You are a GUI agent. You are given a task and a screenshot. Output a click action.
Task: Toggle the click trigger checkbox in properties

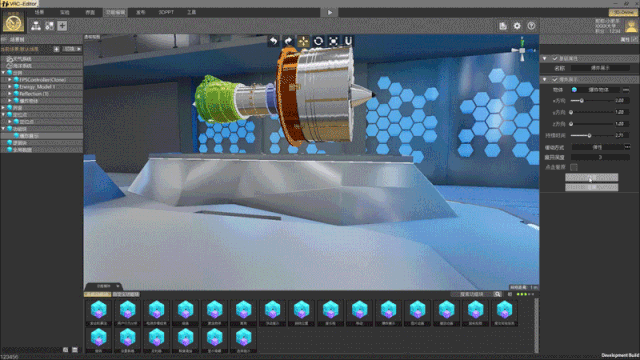click(573, 167)
